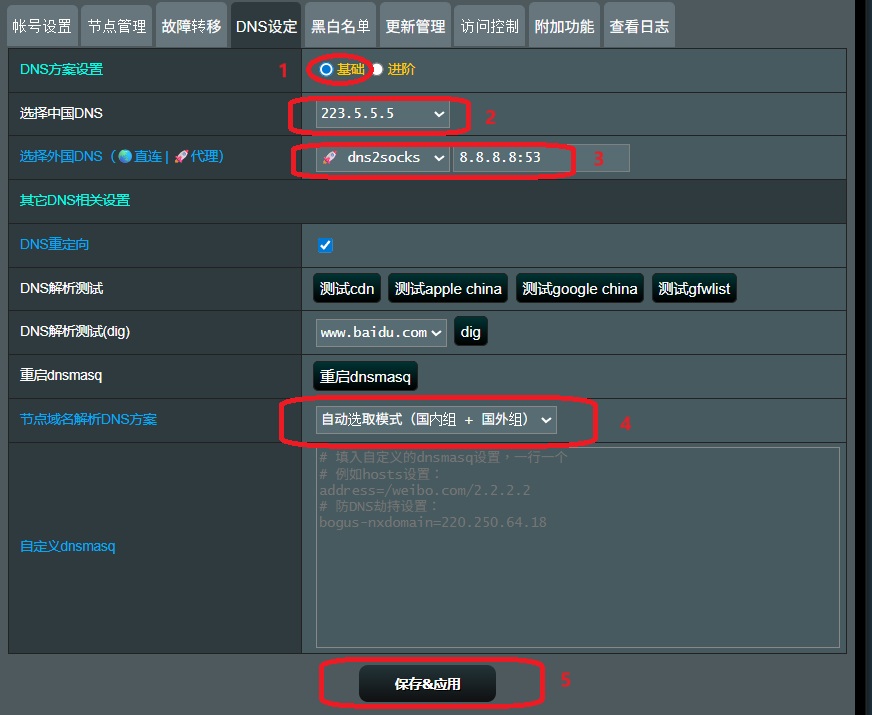Screen dimensions: 872x715
Task: Click the 测试cdn button
Action: point(347,289)
